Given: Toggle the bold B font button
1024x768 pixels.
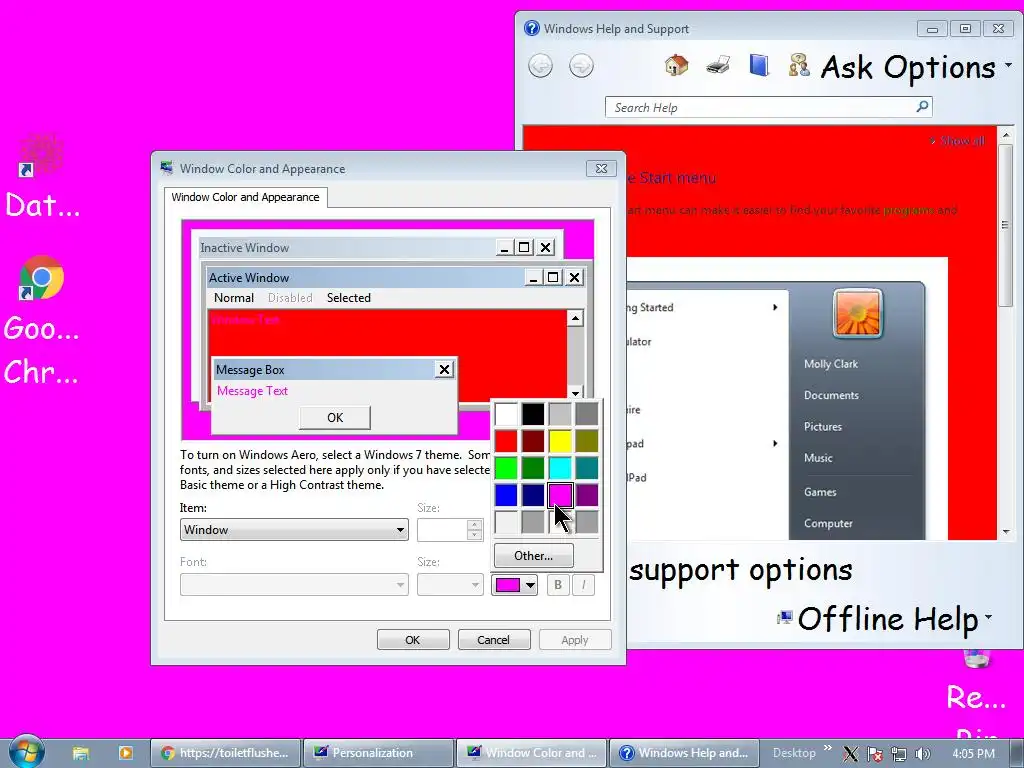Looking at the screenshot, I should point(558,584).
